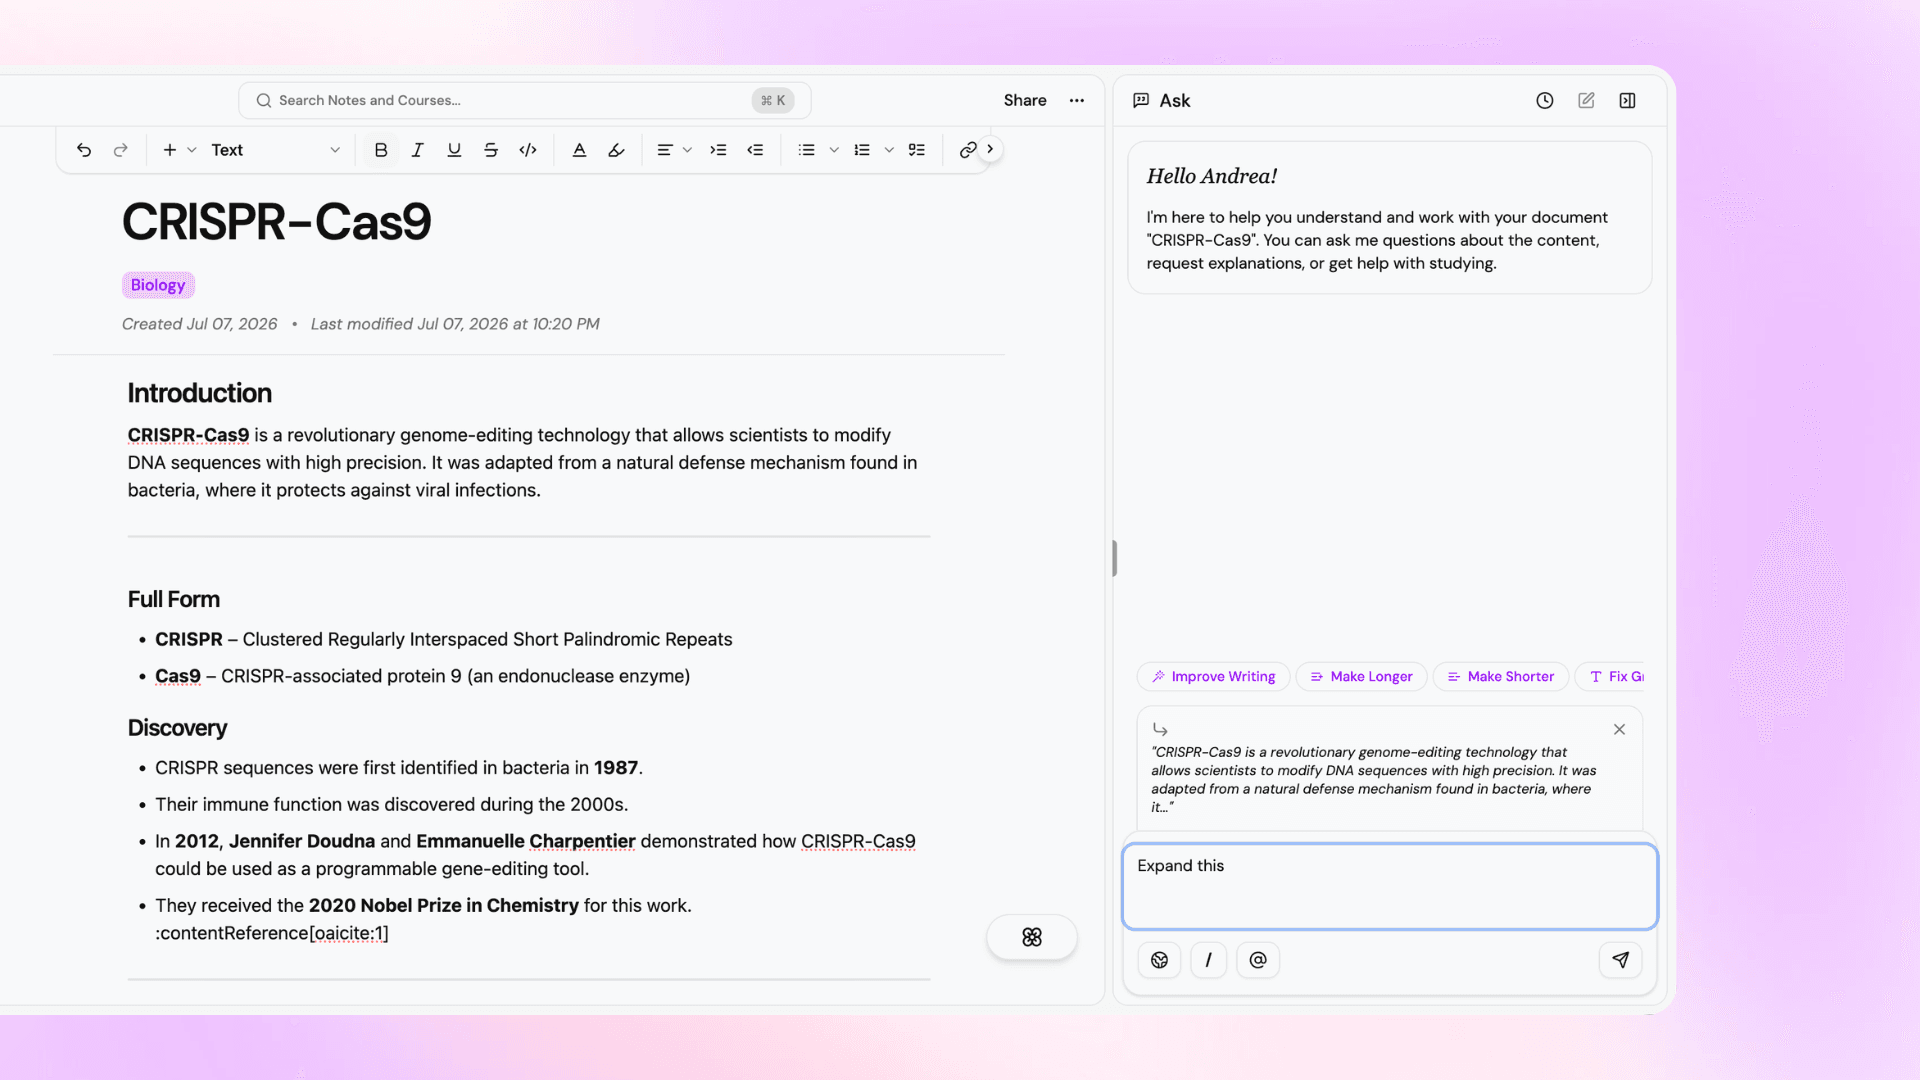Add a new block with plus icon
Image resolution: width=1920 pixels, height=1080 pixels.
[170, 150]
